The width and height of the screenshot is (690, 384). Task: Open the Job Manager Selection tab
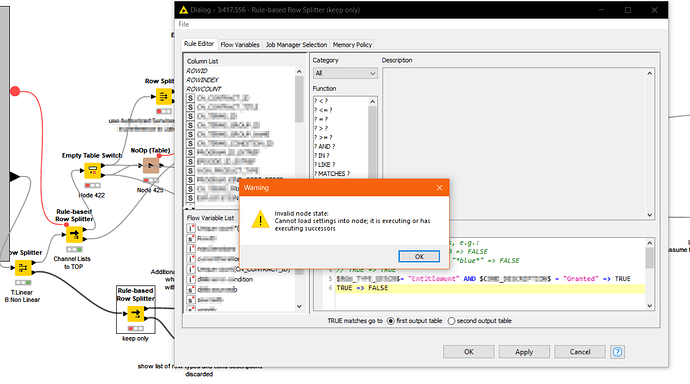(296, 44)
